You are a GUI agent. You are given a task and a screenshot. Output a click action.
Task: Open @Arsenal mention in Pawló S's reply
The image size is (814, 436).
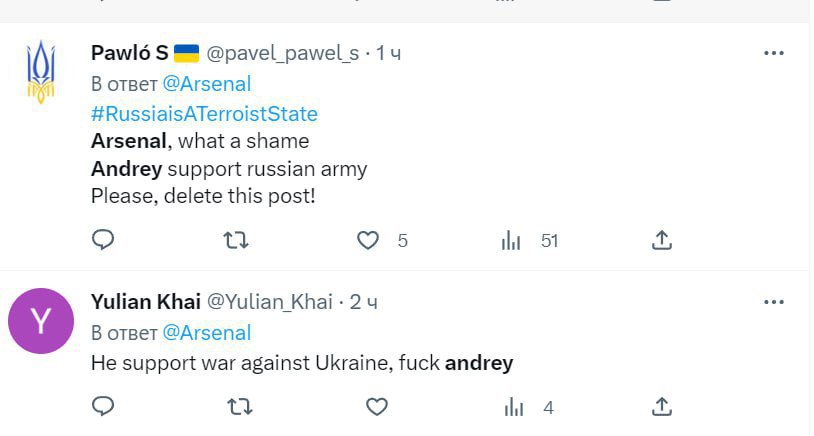[x=206, y=84]
